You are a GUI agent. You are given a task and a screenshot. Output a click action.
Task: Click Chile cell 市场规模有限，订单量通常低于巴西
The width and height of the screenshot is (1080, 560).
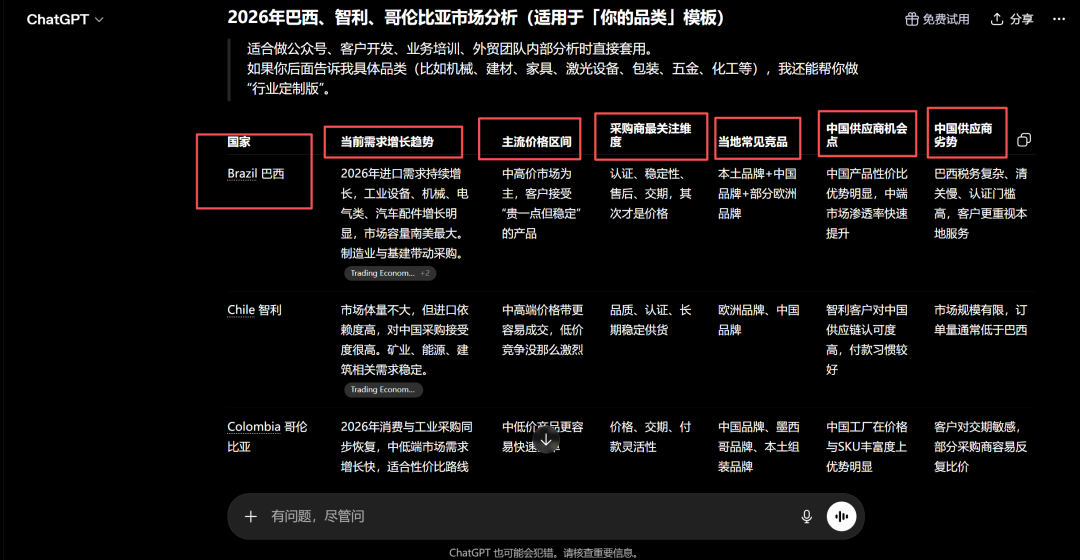(x=980, y=320)
